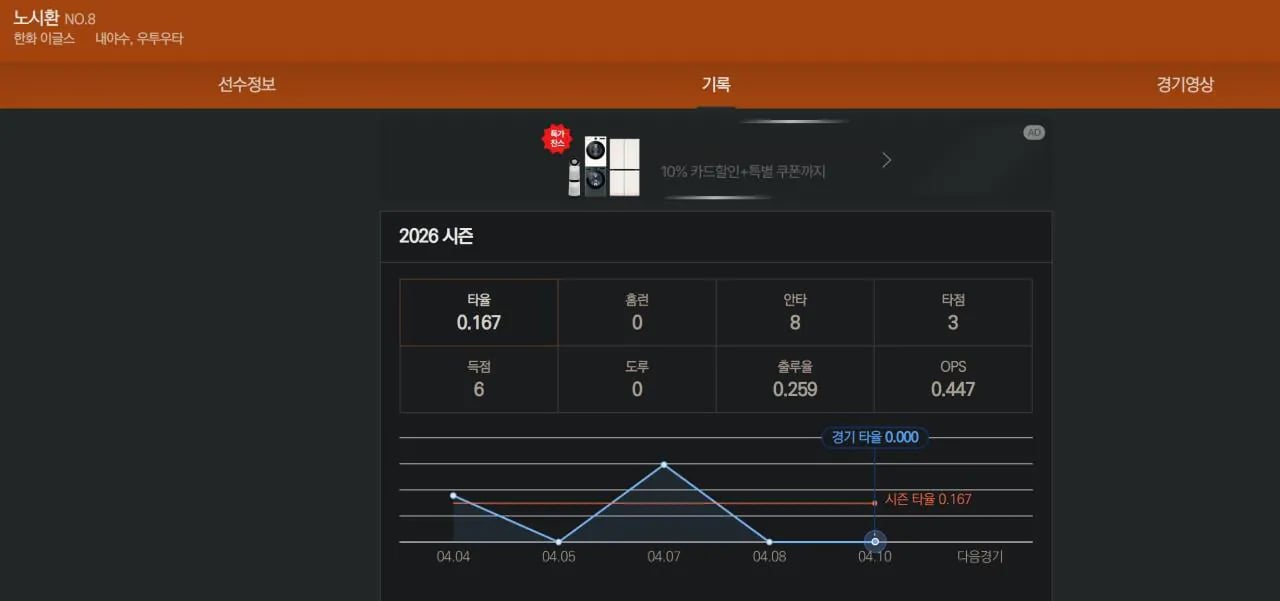Click the 시즌 타율 0.167 label
Screen dimensions: 1280x601
click(x=928, y=499)
